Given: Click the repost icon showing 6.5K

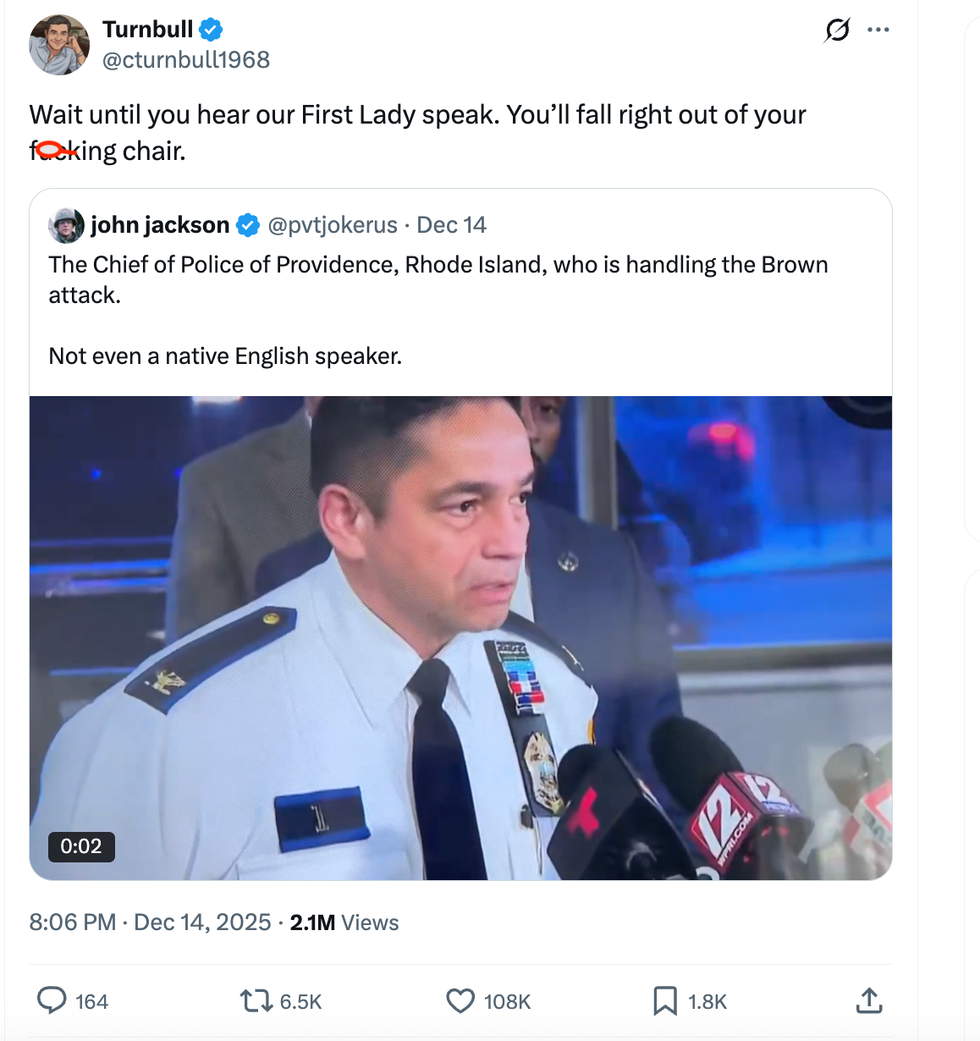Looking at the screenshot, I should pos(258,999).
